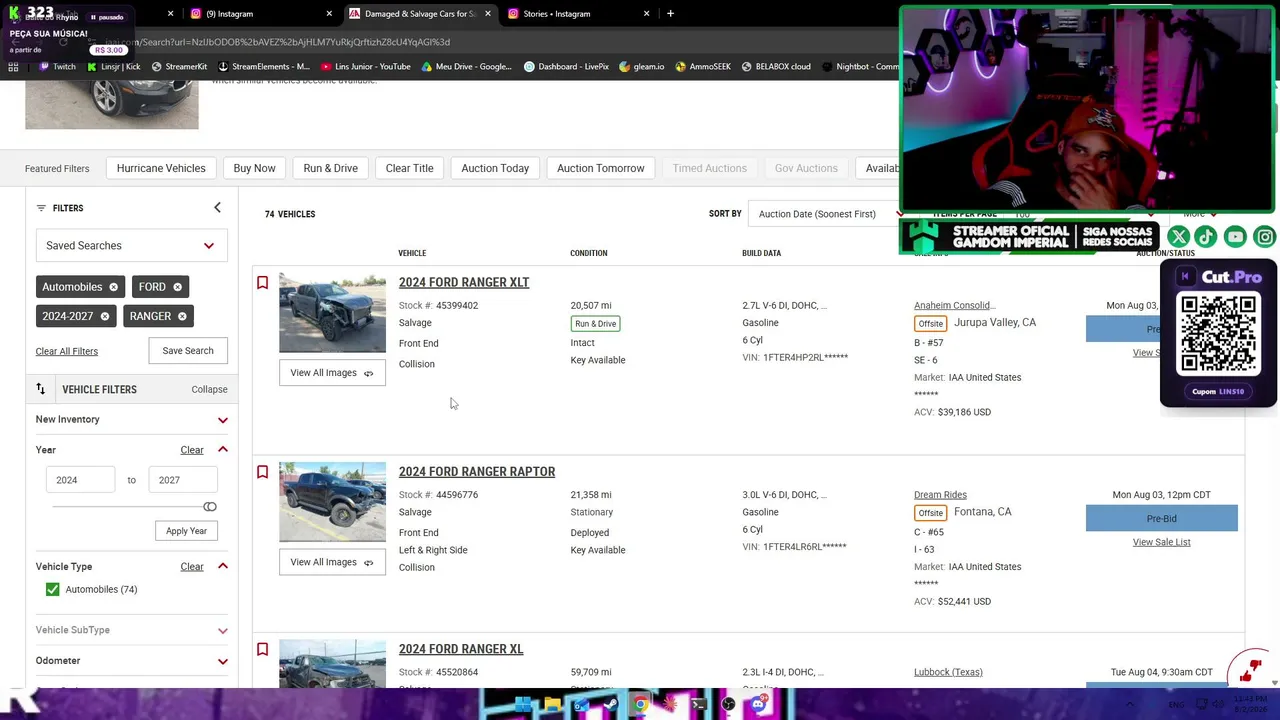The image size is (1280, 720).
Task: Click the year range slider handle
Action: 210,507
